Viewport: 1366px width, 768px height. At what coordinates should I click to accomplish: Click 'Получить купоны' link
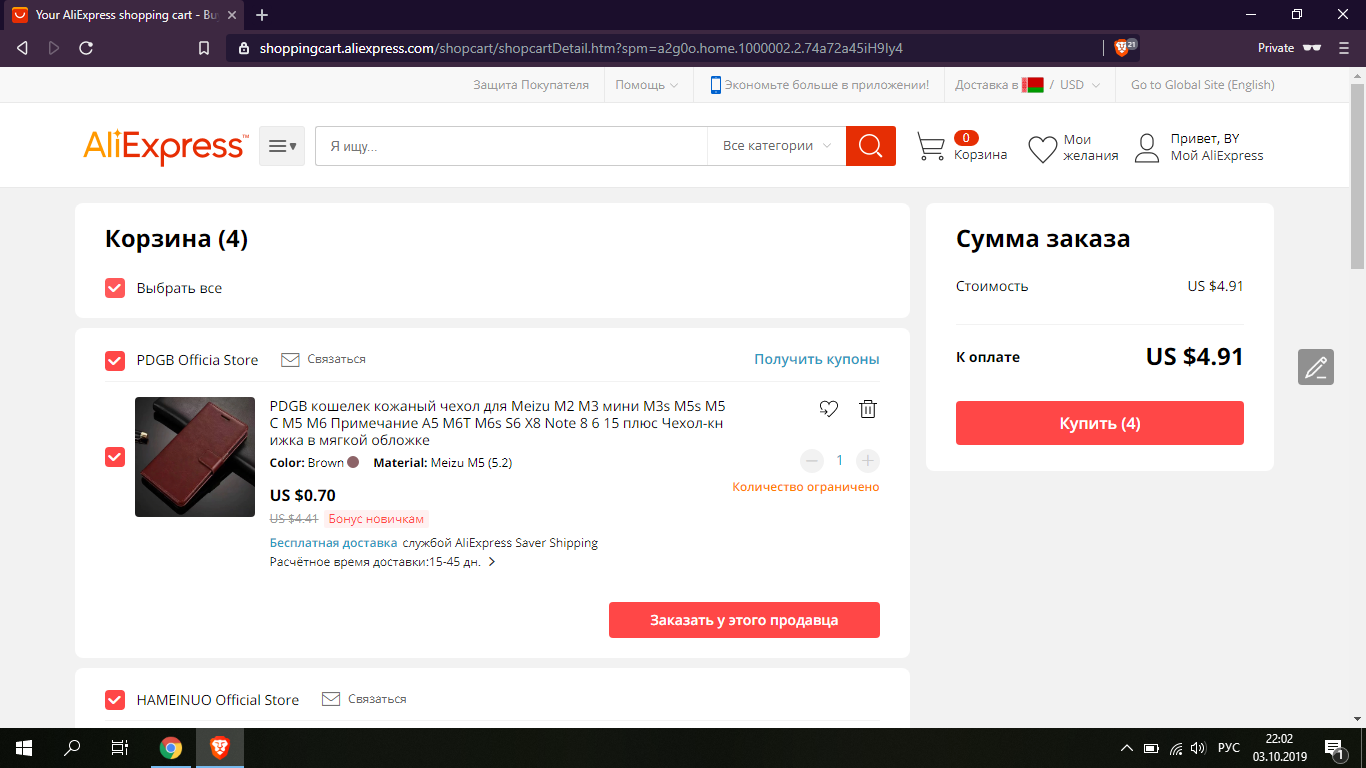click(x=817, y=359)
